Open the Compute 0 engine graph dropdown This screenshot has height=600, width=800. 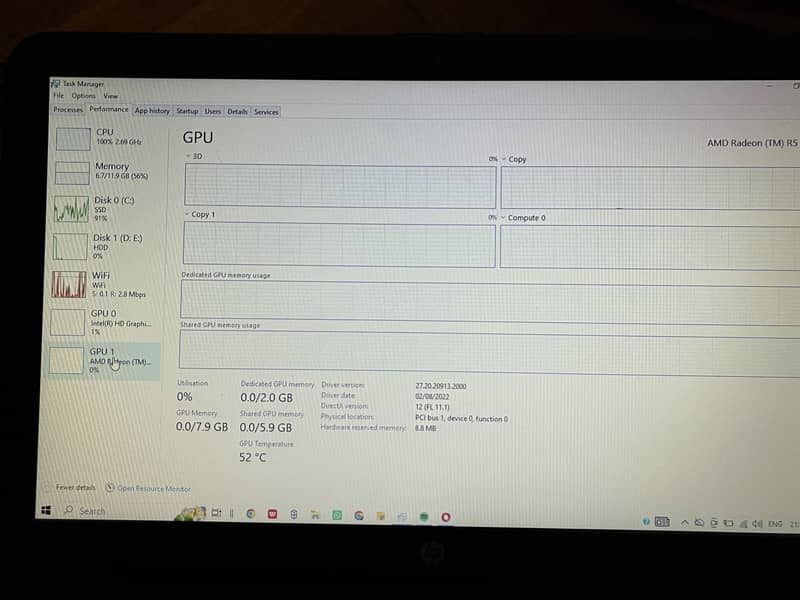tap(523, 217)
